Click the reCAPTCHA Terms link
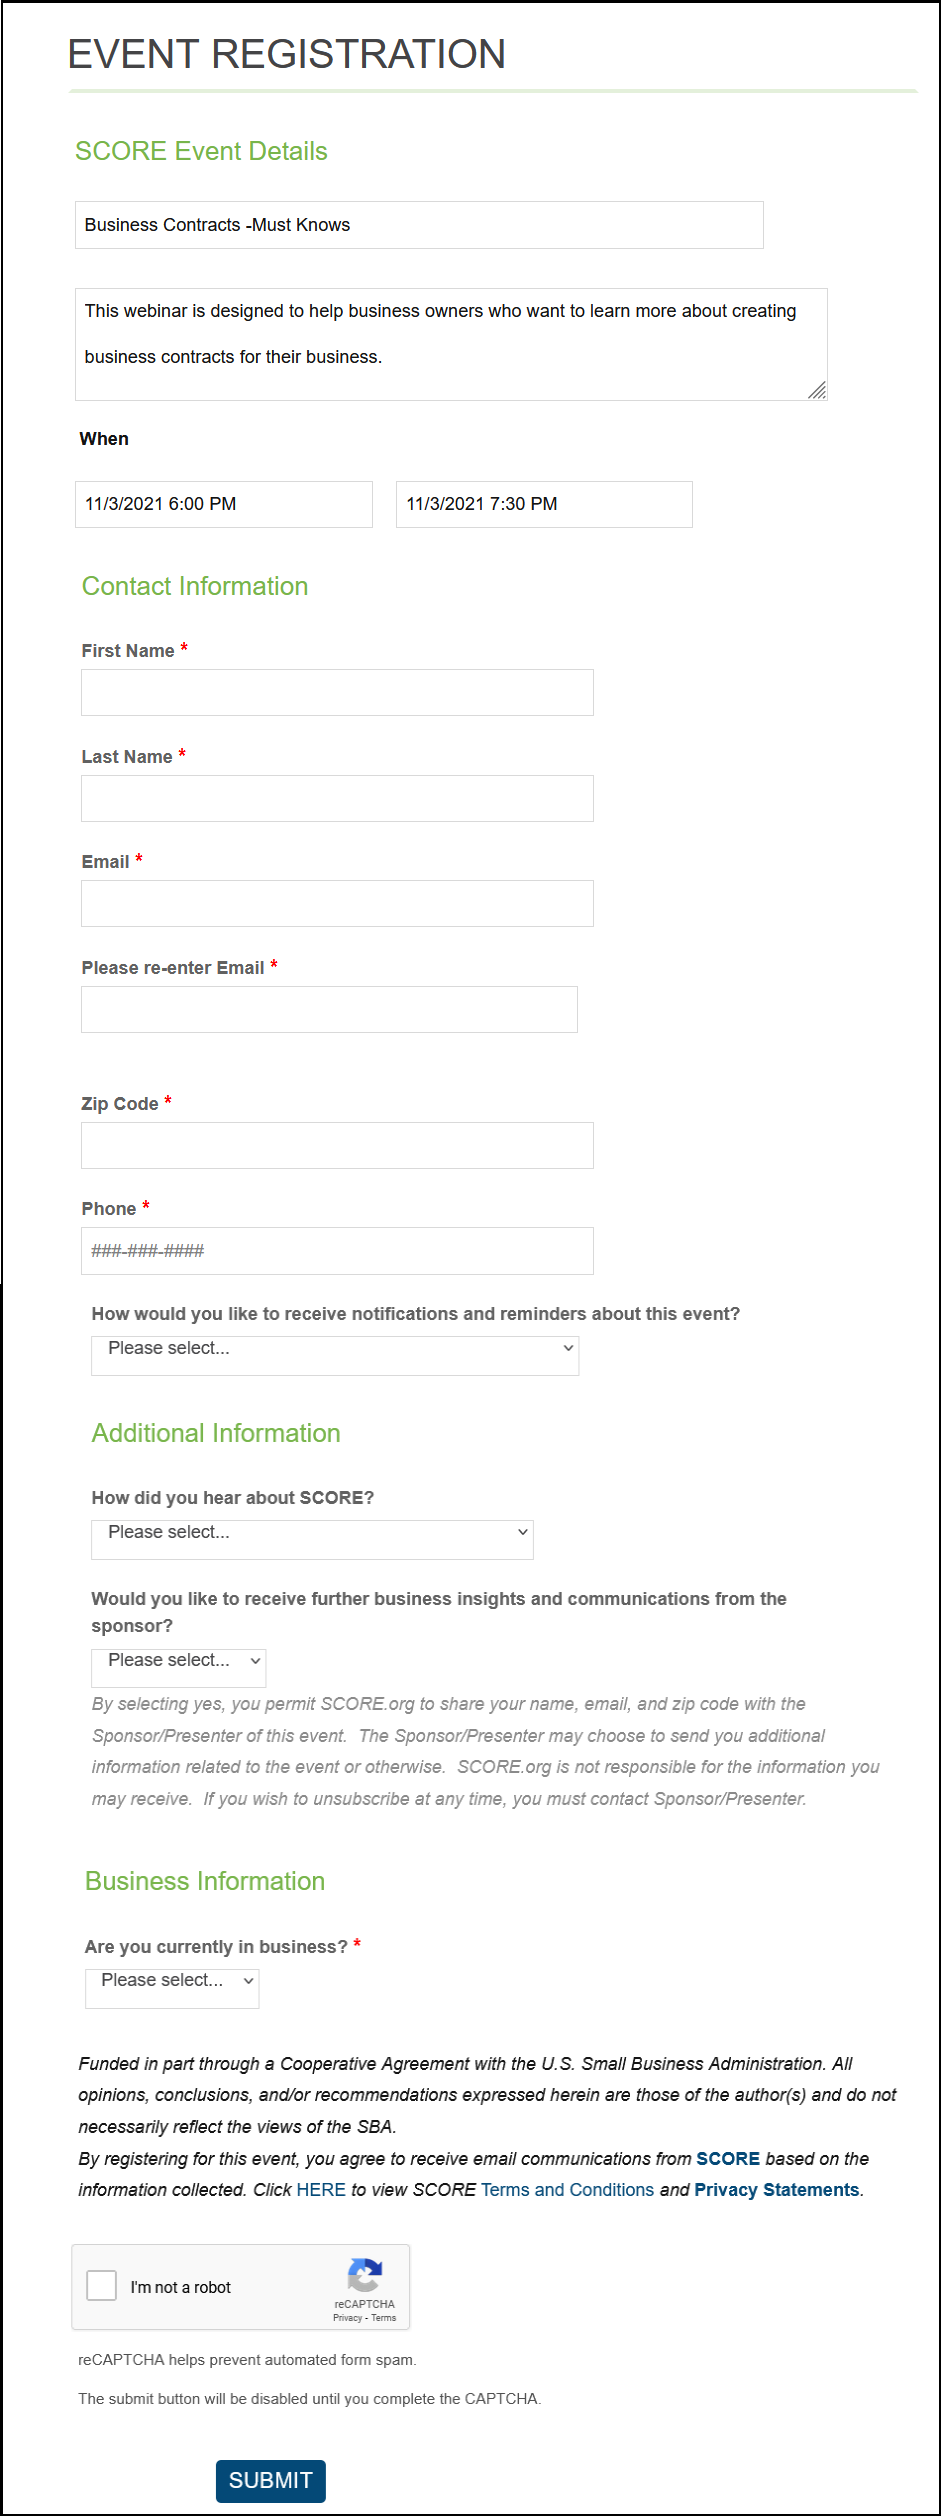The width and height of the screenshot is (941, 2516). [384, 2317]
